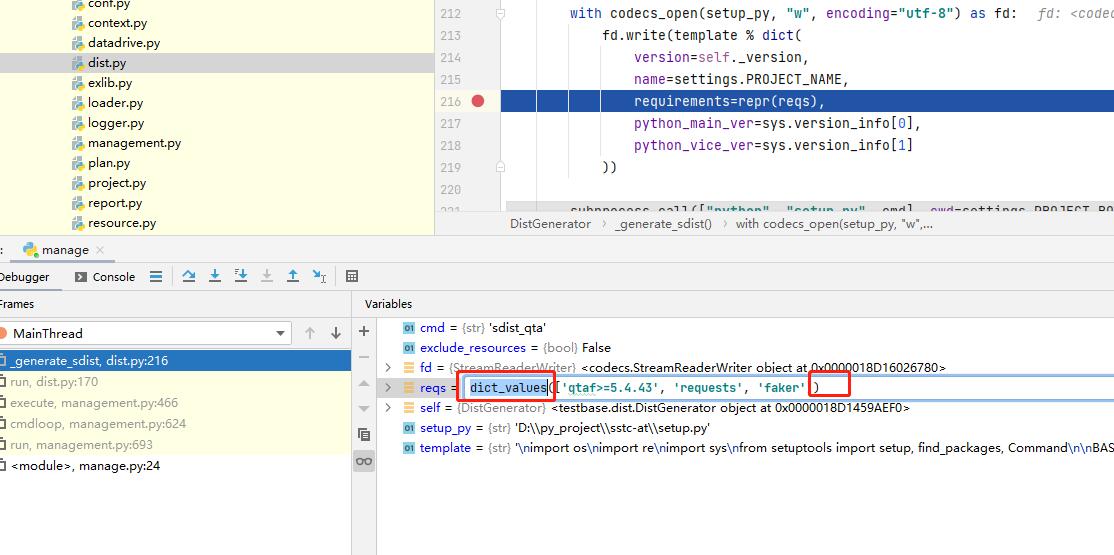Click Variables panel header
1114x555 pixels.
click(388, 303)
